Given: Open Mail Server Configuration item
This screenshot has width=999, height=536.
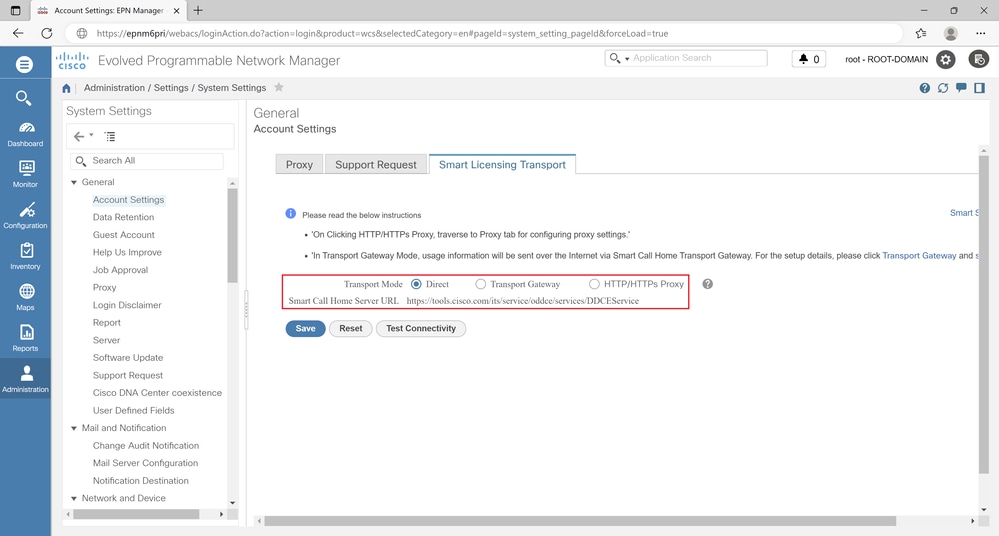Looking at the screenshot, I should tap(145, 463).
